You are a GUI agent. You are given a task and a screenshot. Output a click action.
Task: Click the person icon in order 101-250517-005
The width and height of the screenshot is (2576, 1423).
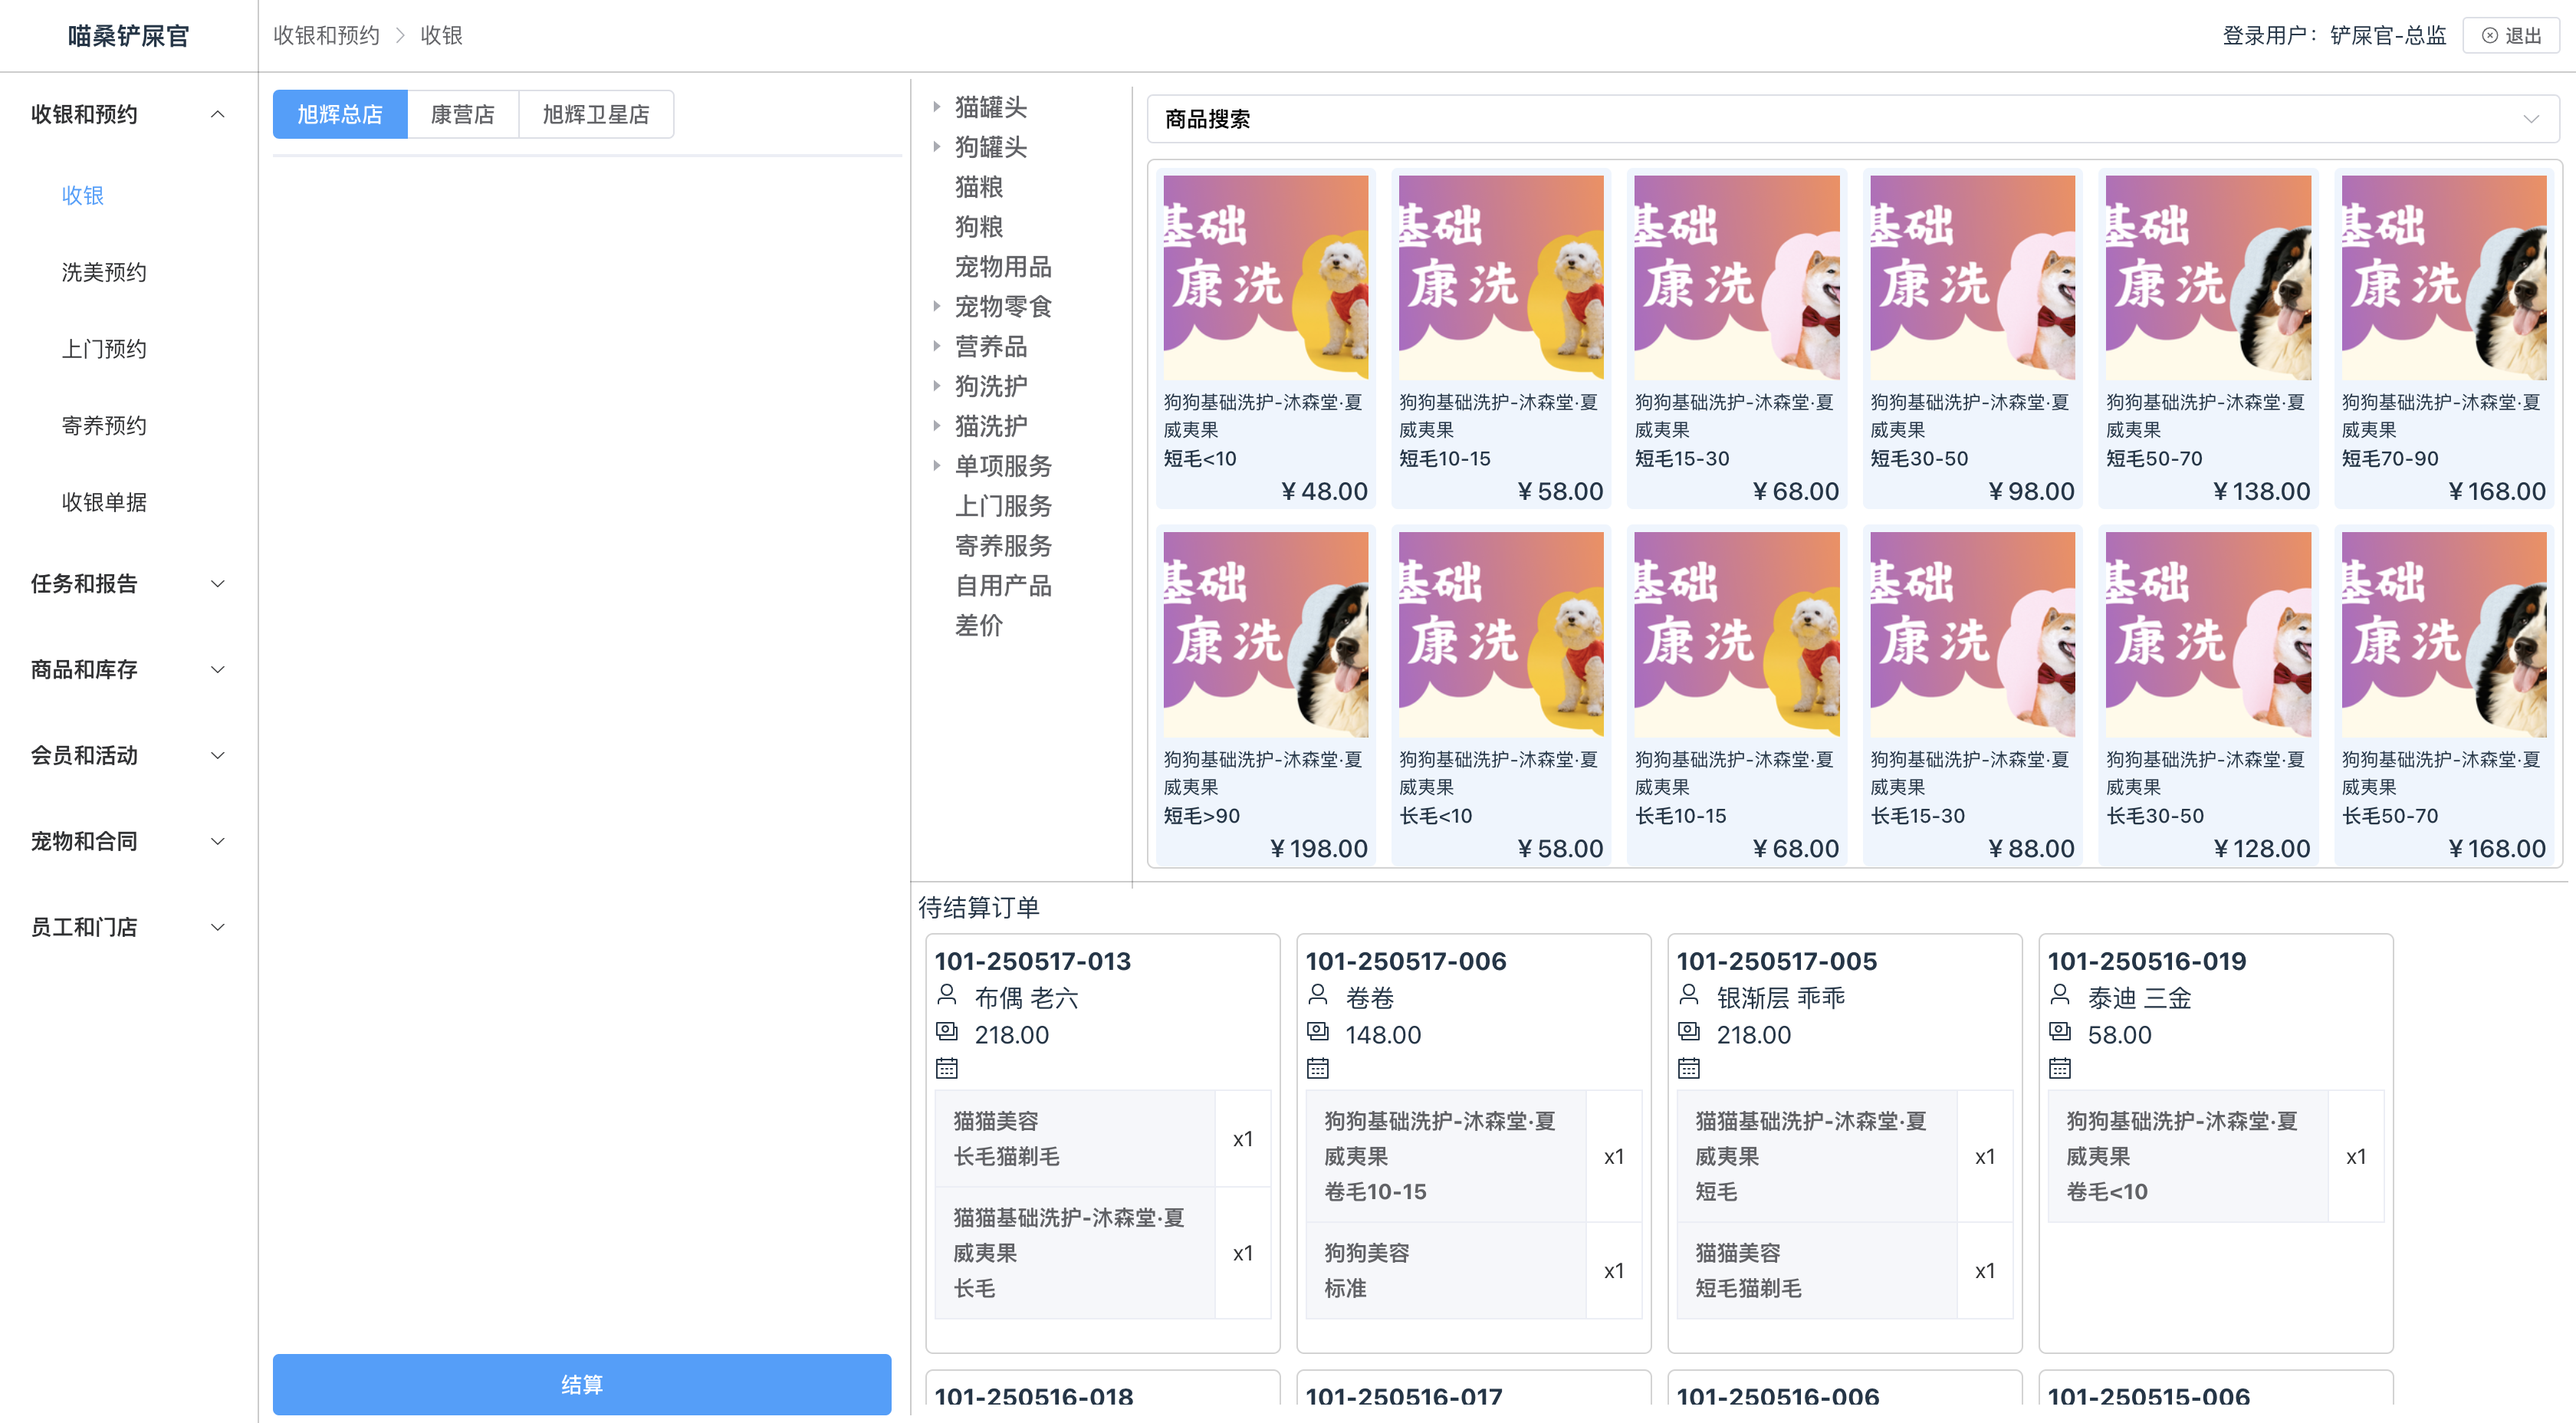point(1688,994)
